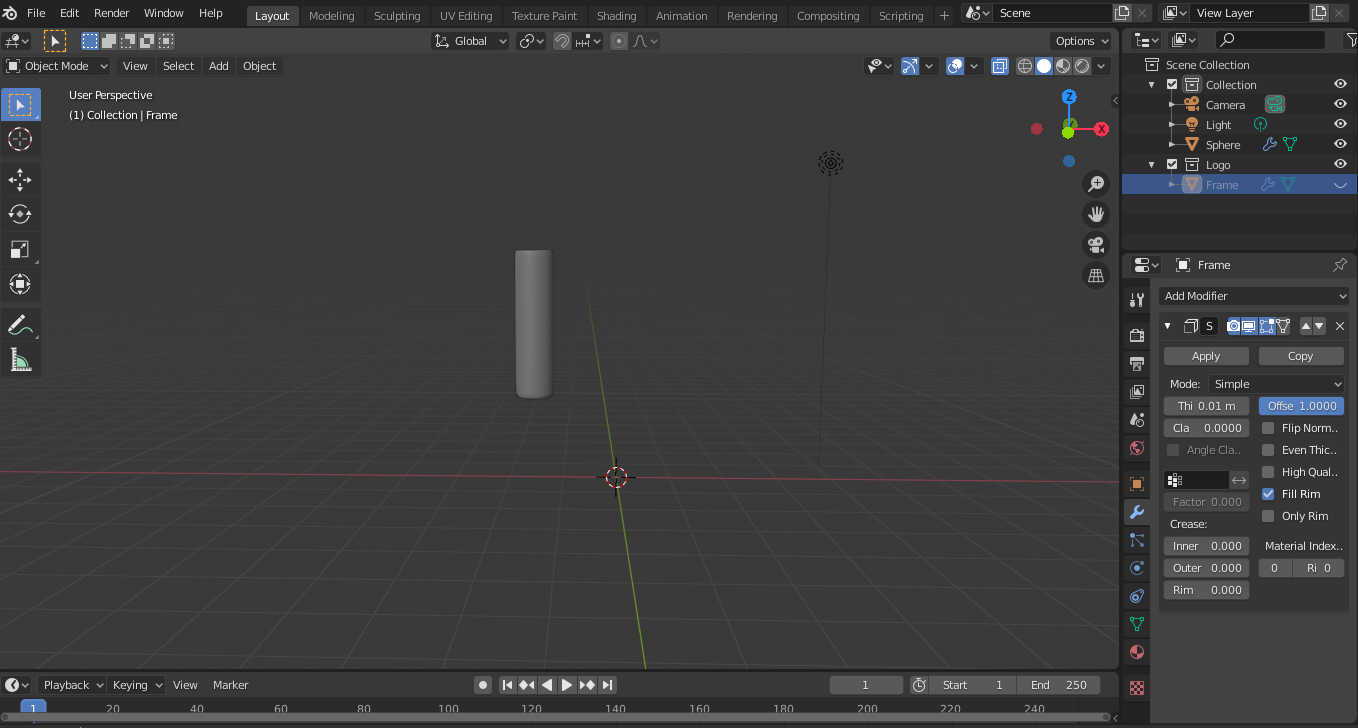Switch to wireframe viewport shading

(1025, 66)
